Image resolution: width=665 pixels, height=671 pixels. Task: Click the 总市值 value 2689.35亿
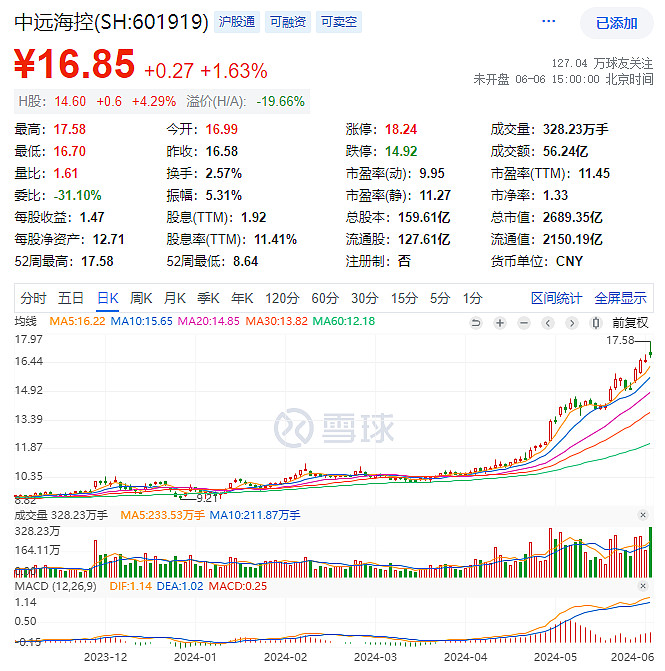tap(573, 217)
